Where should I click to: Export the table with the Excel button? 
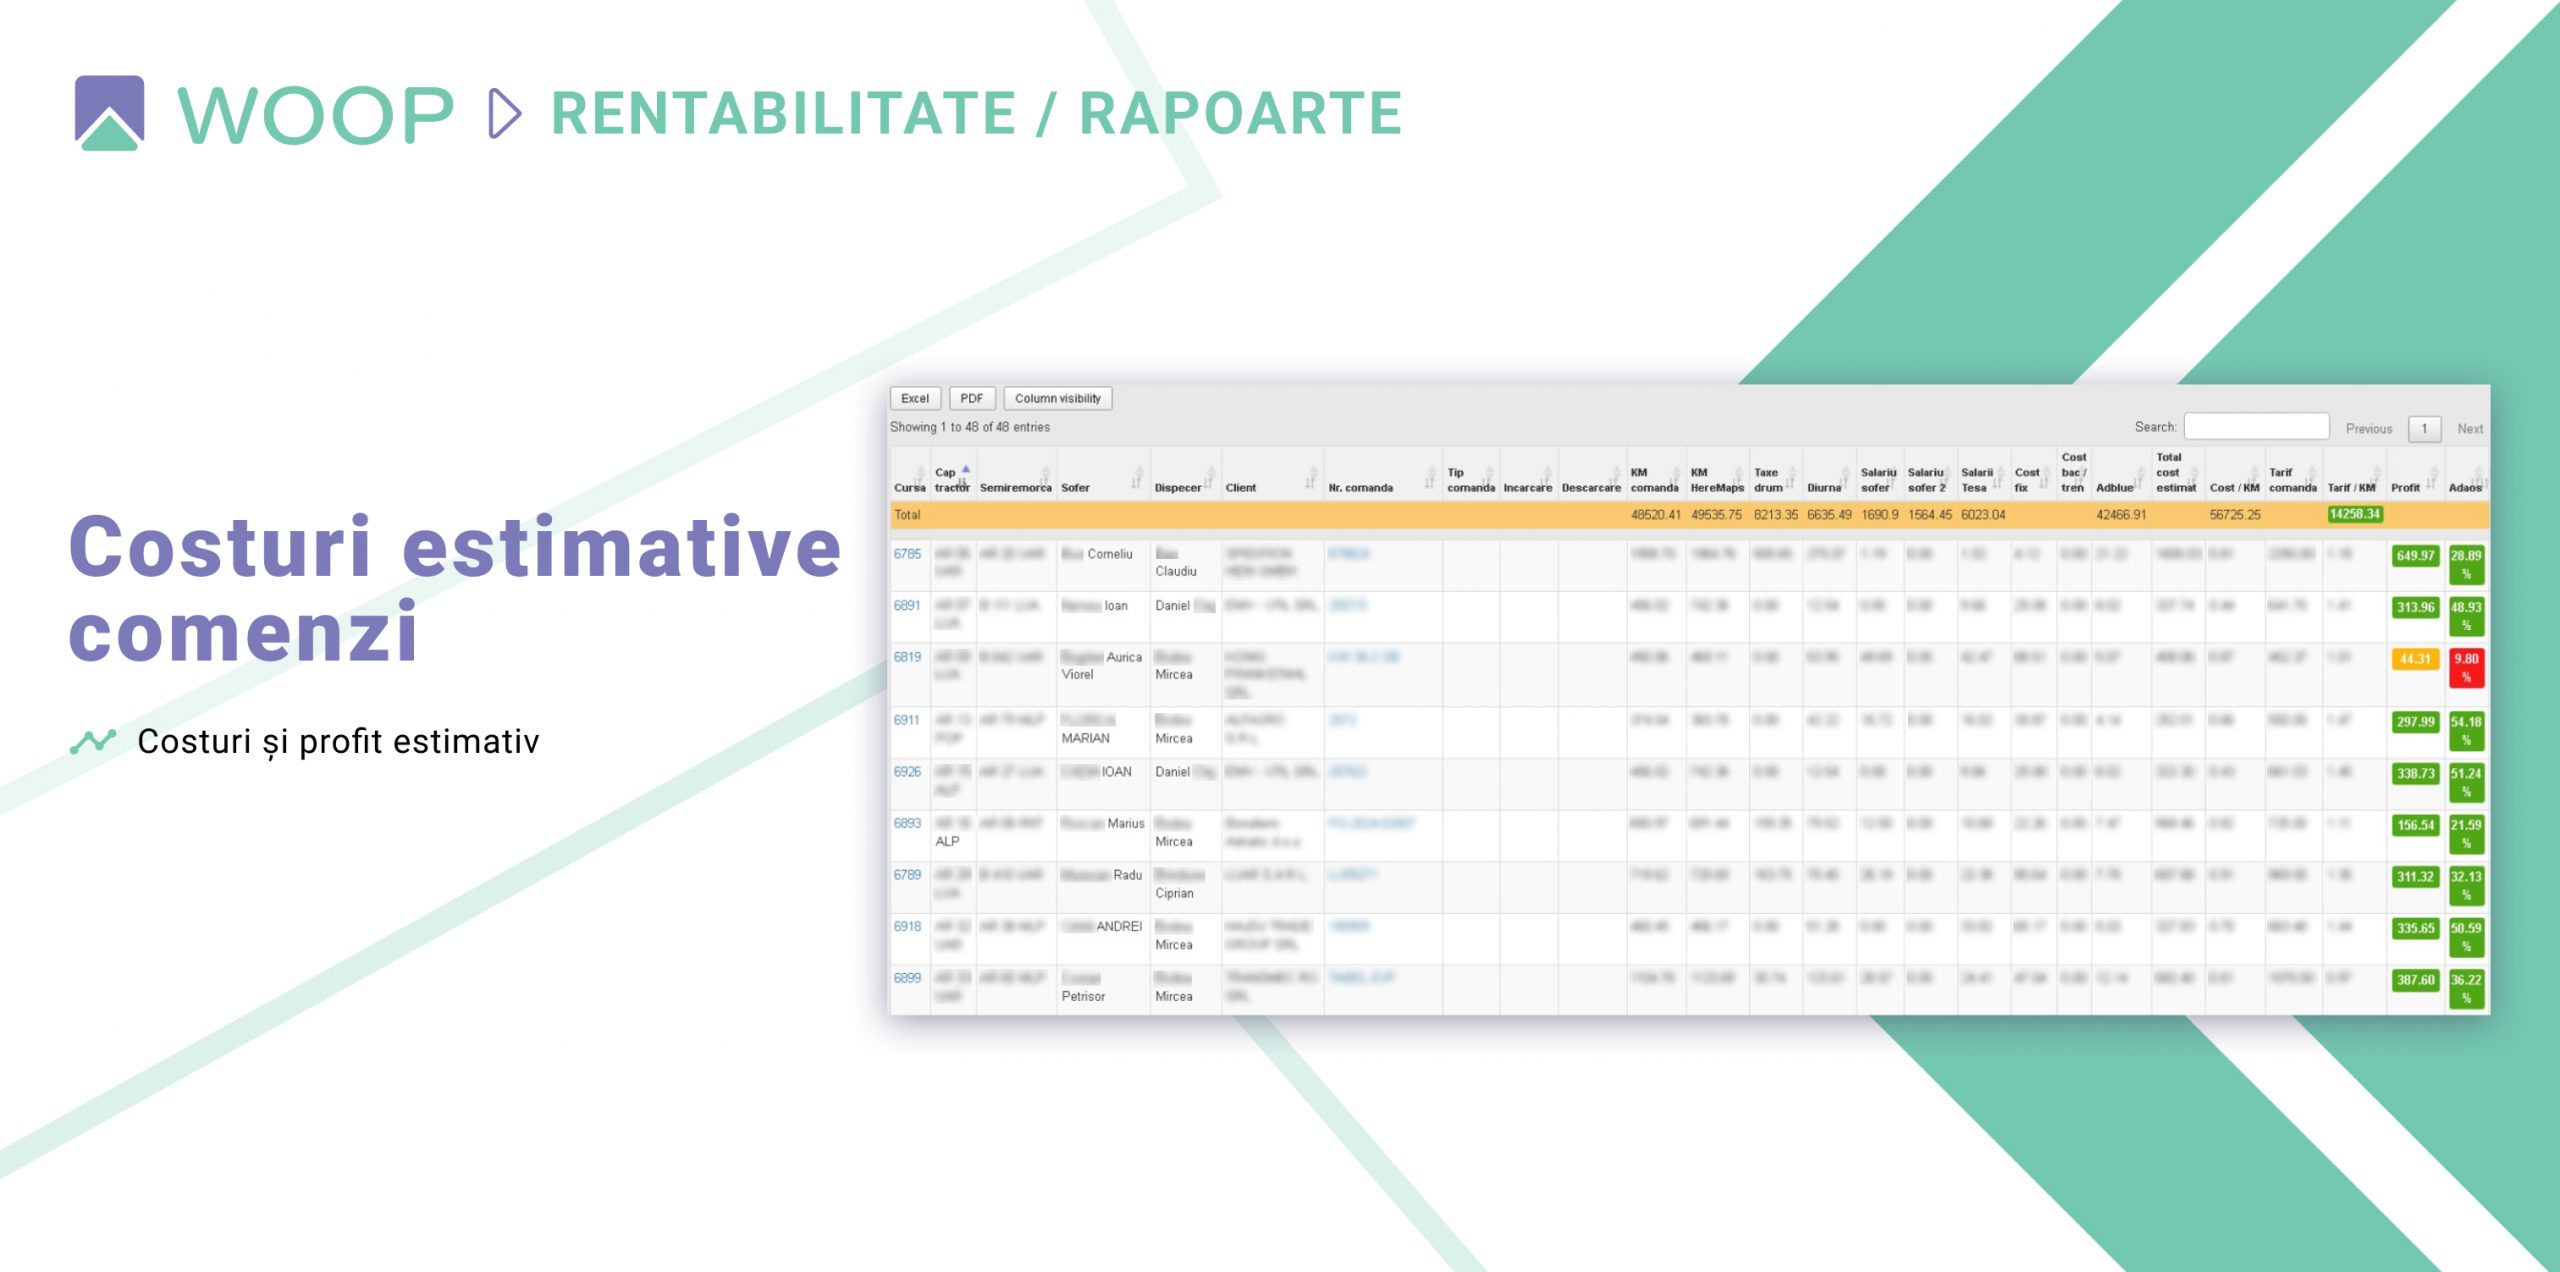(x=915, y=398)
